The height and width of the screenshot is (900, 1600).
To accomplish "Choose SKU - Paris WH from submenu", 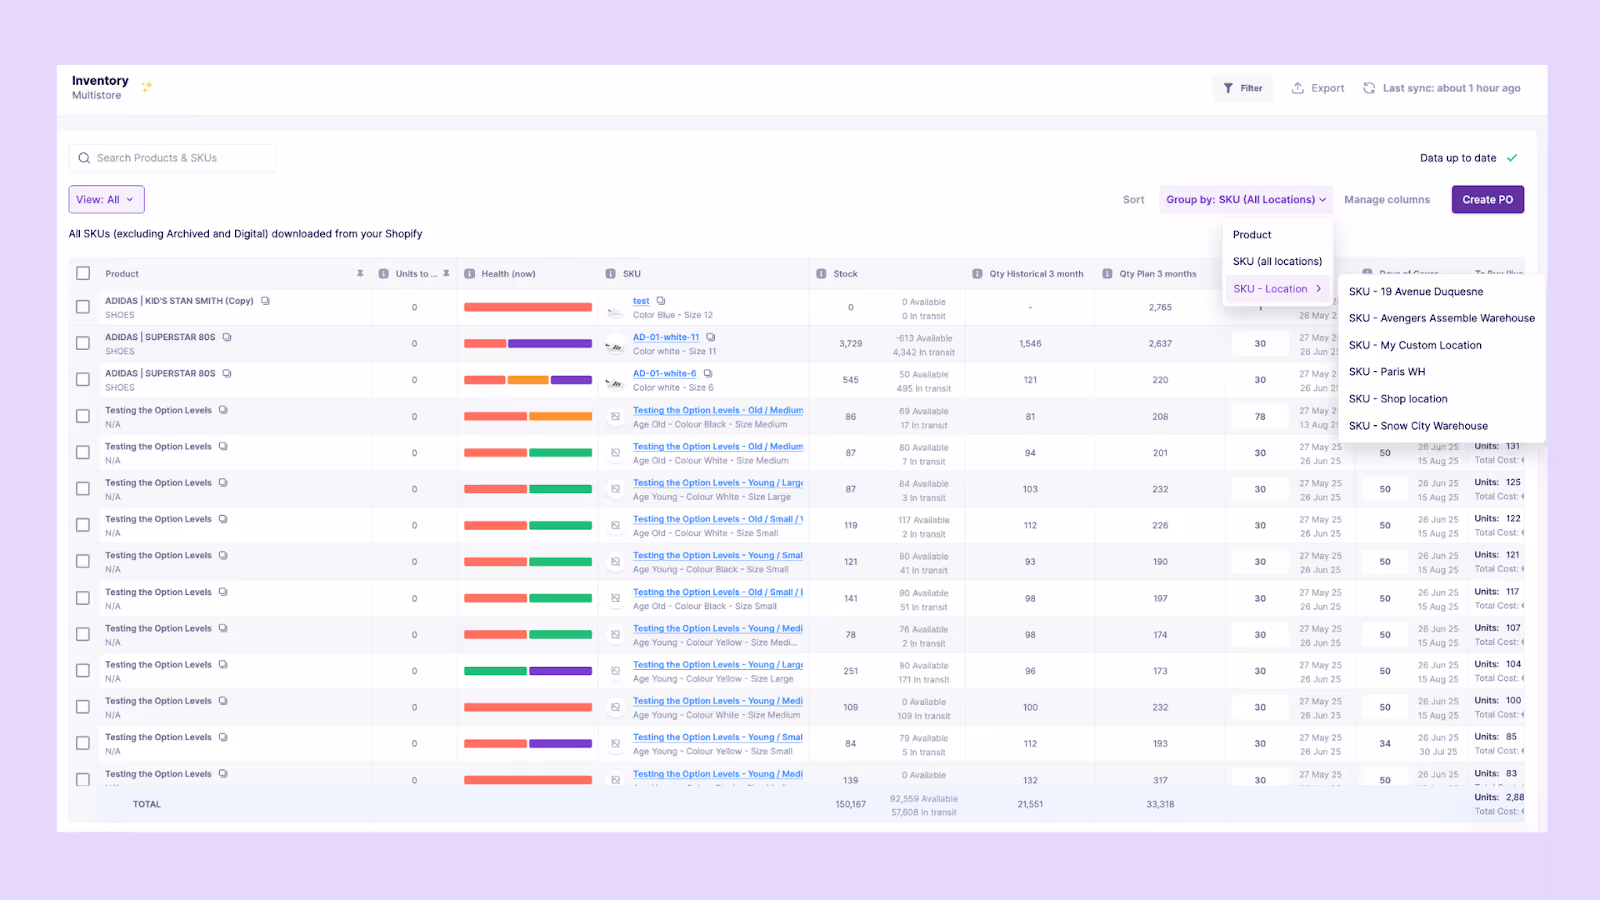I will pyautogui.click(x=1387, y=372).
